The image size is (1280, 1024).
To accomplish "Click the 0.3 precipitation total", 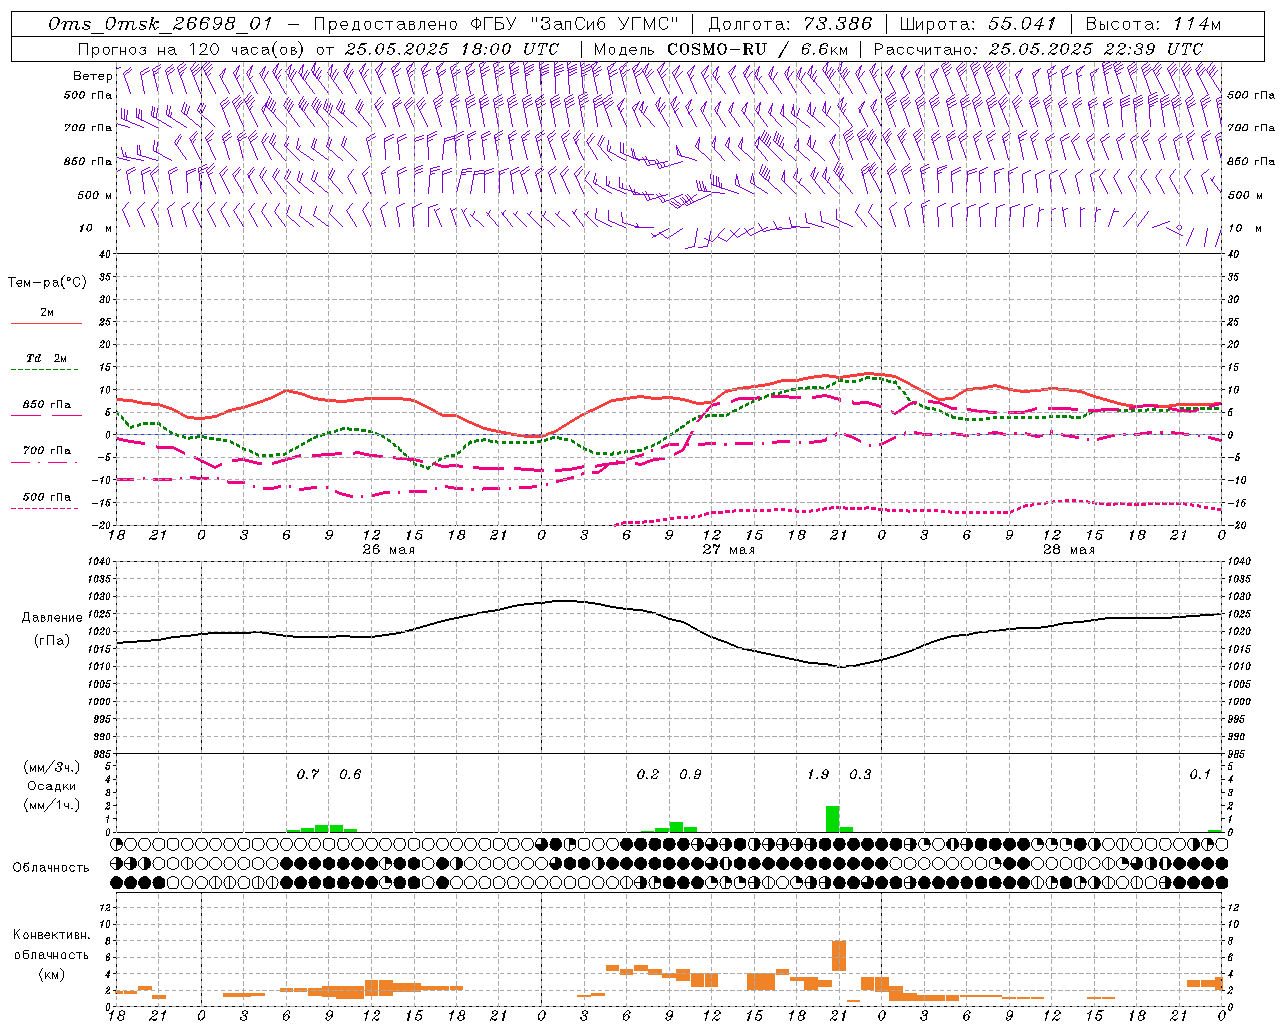I will coord(860,774).
